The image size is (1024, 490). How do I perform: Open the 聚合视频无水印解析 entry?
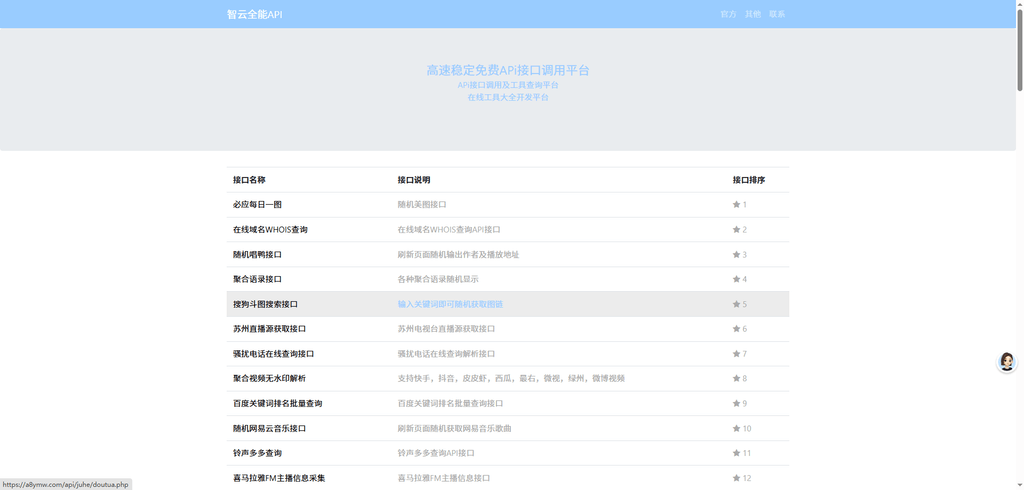[270, 378]
